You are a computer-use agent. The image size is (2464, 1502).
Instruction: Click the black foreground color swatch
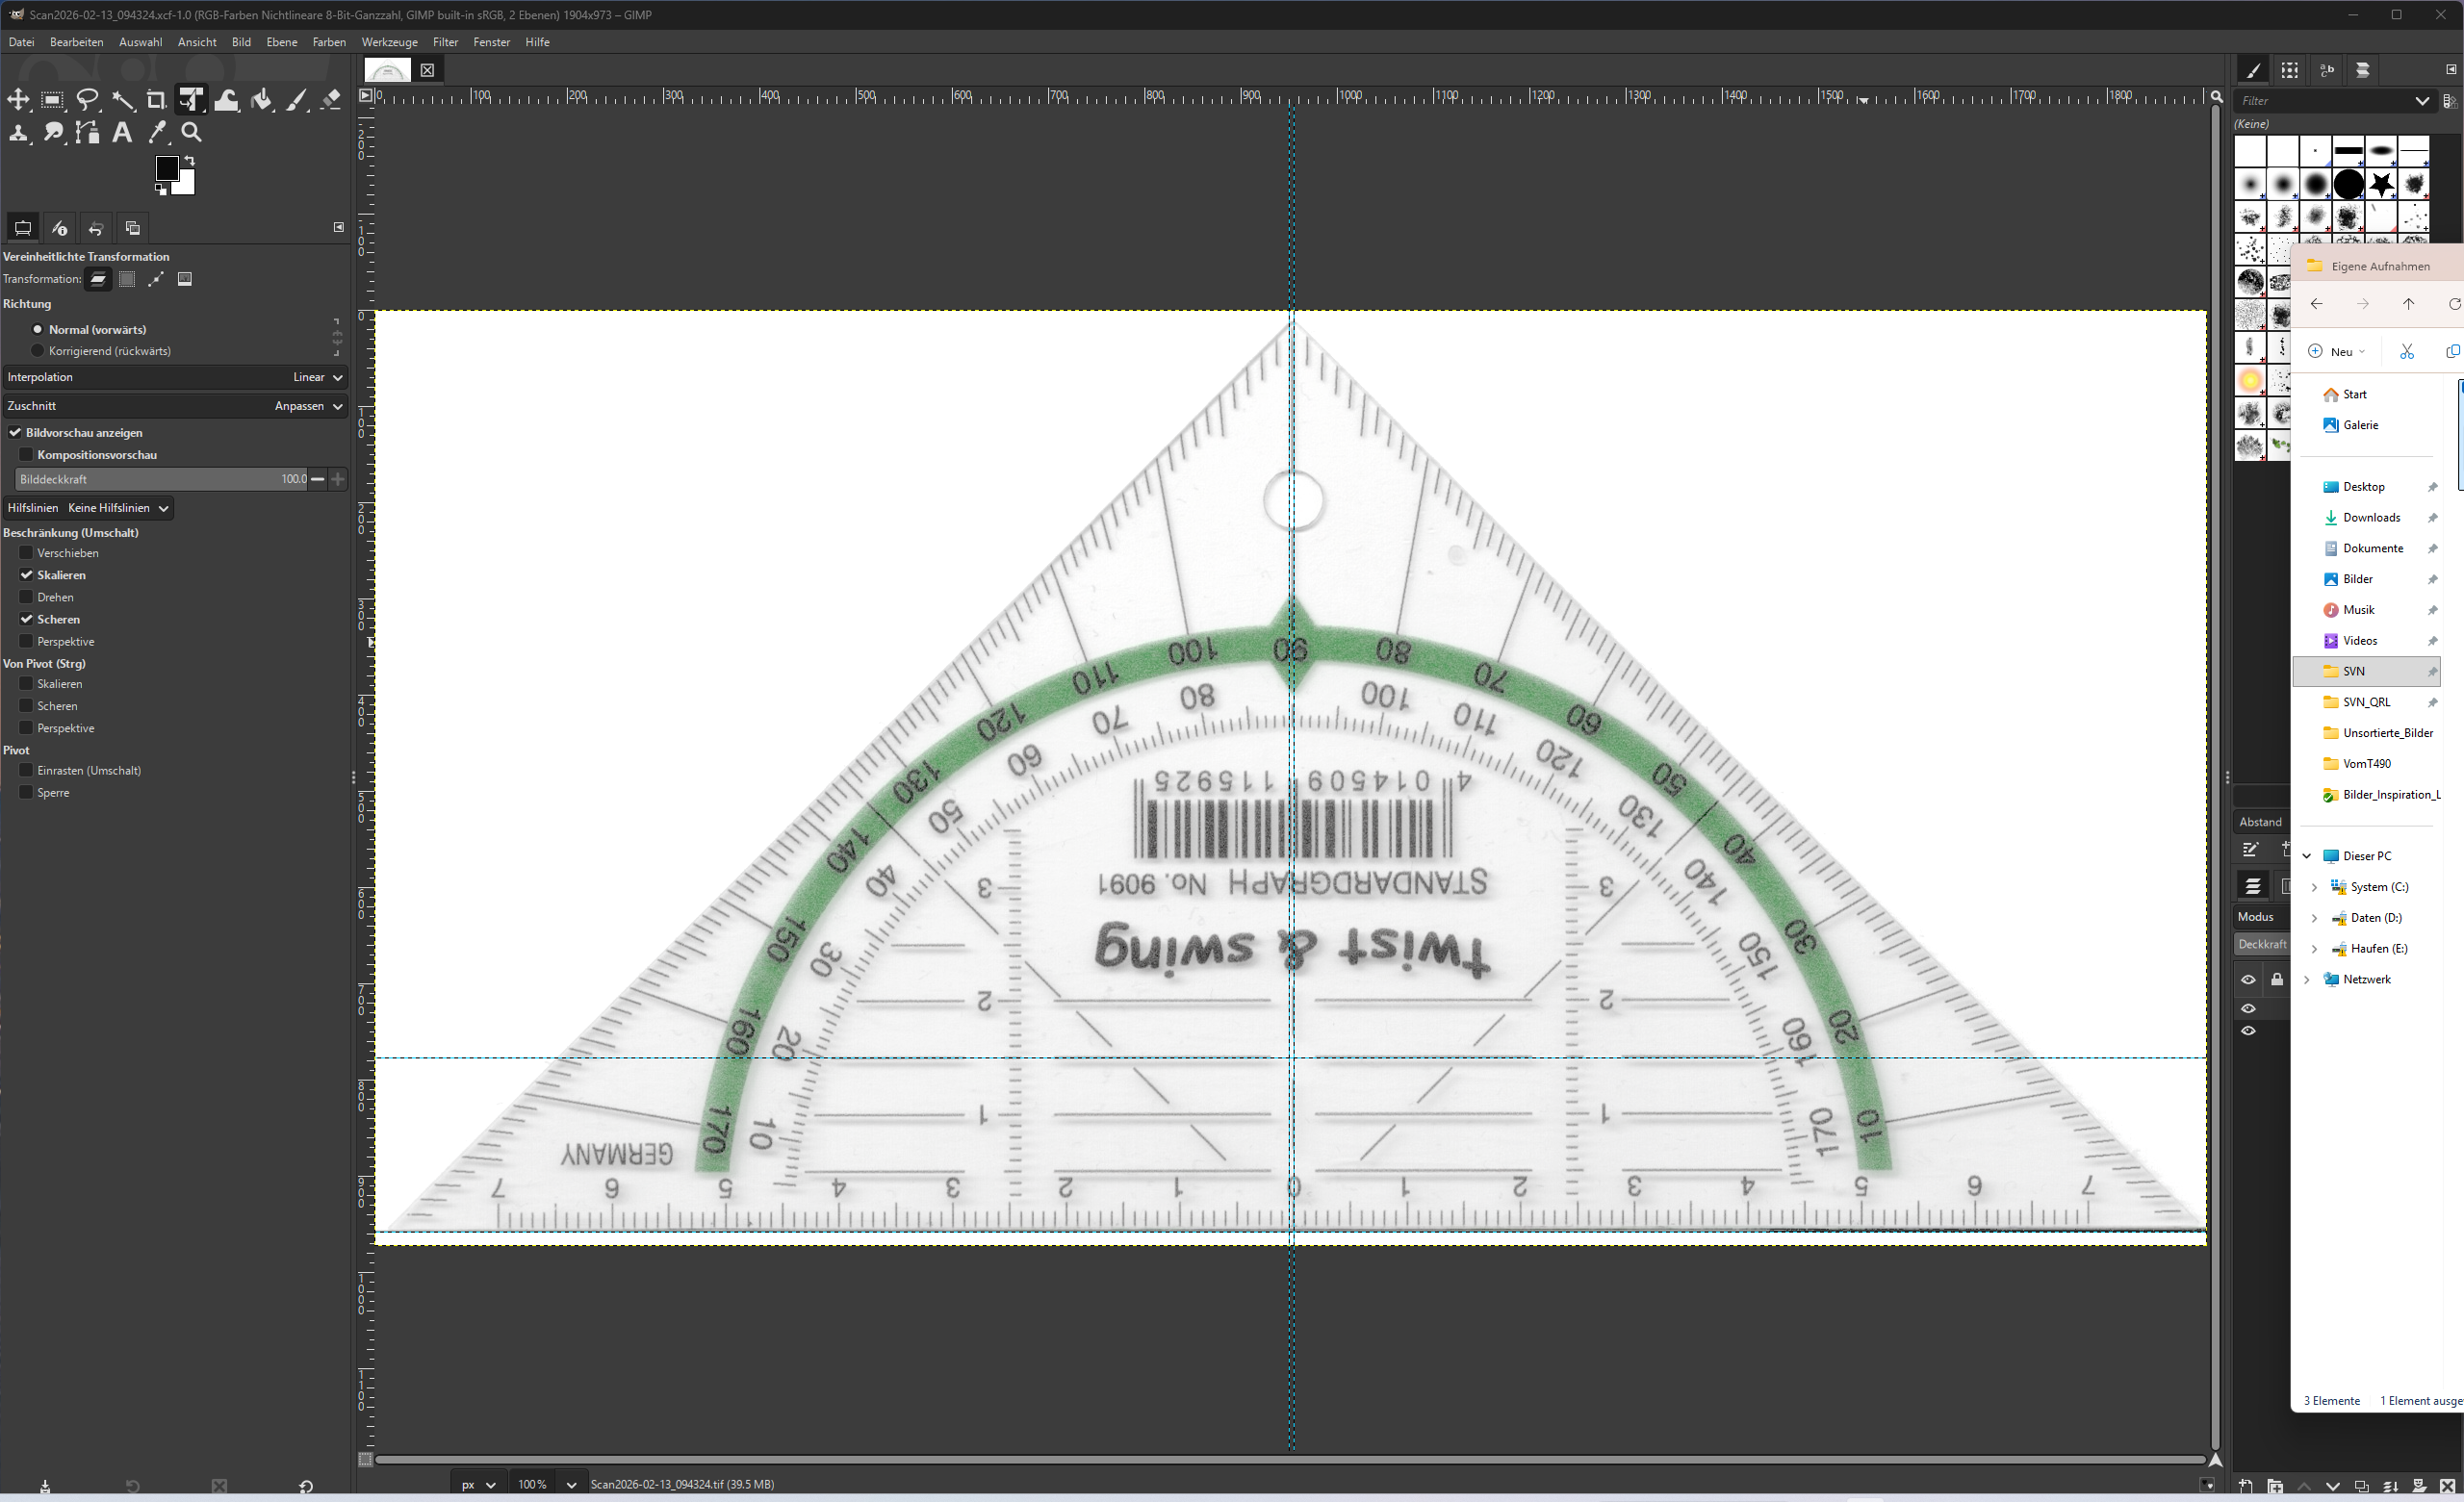(x=166, y=168)
